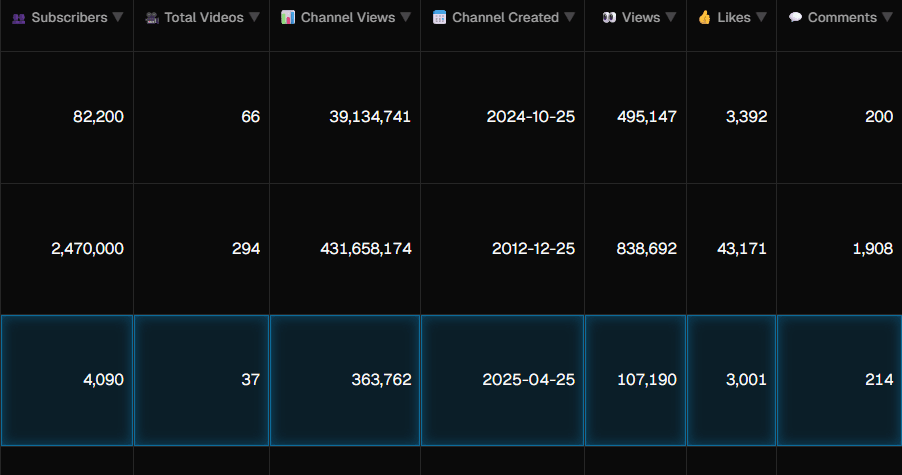Select the Views column header label
The height and width of the screenshot is (475, 902).
641,18
